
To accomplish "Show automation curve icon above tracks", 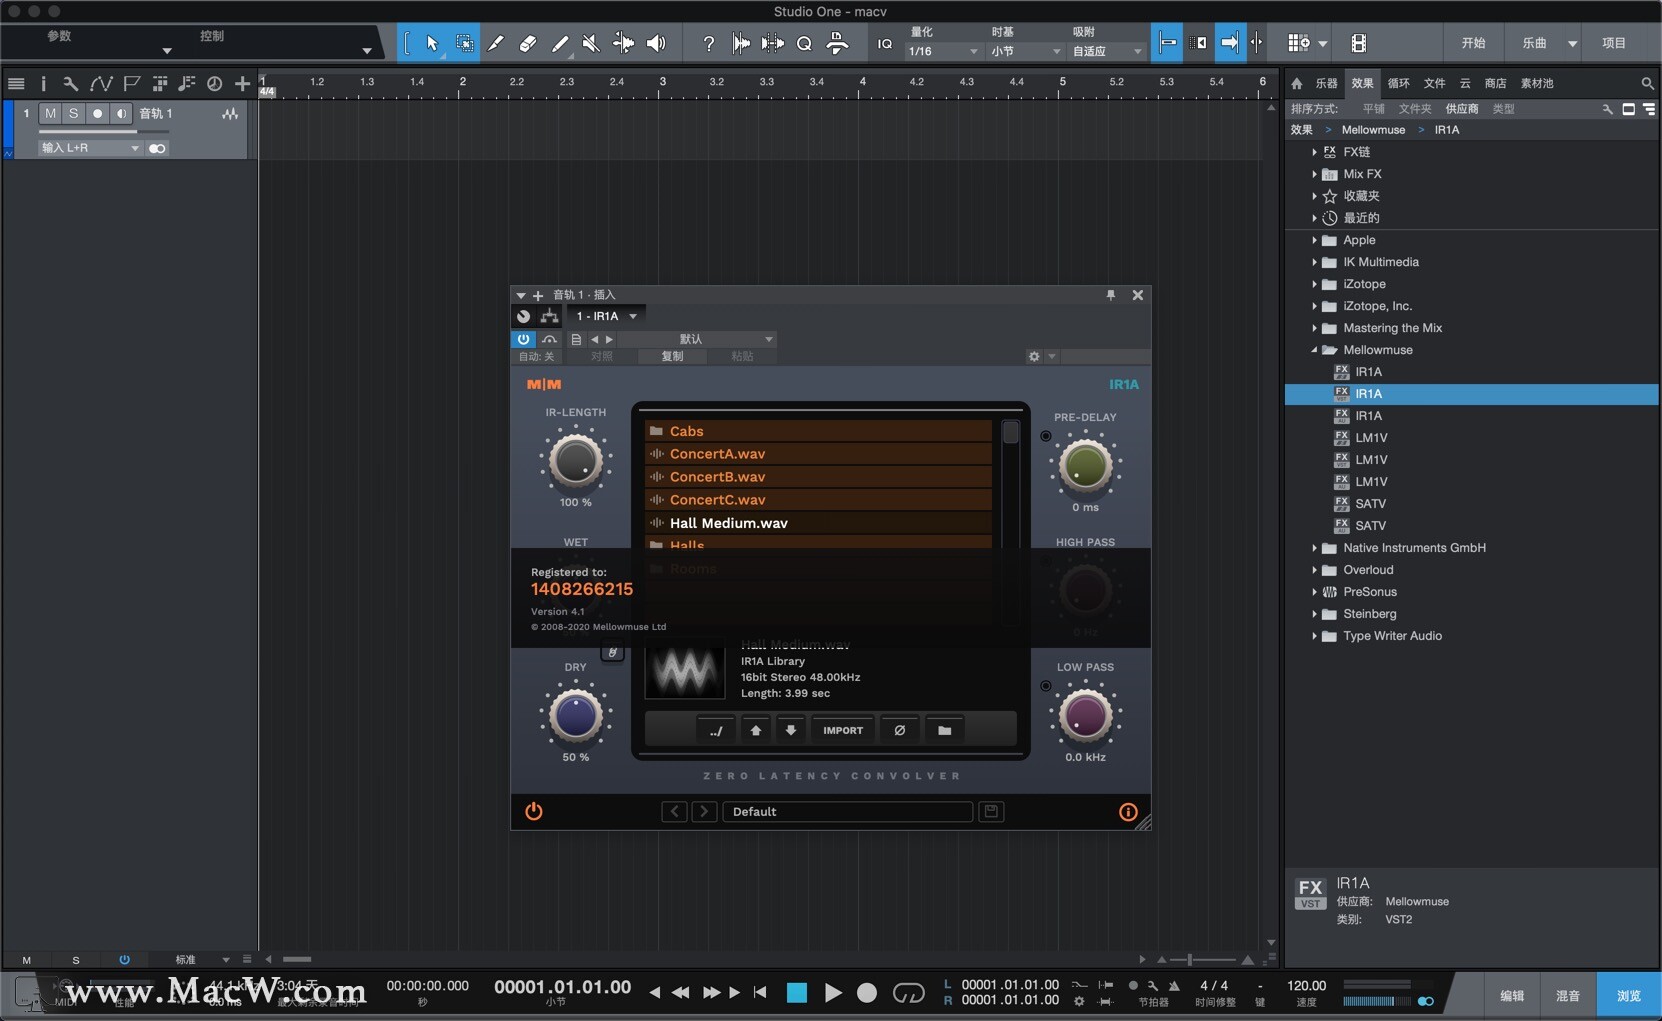I will (x=100, y=84).
